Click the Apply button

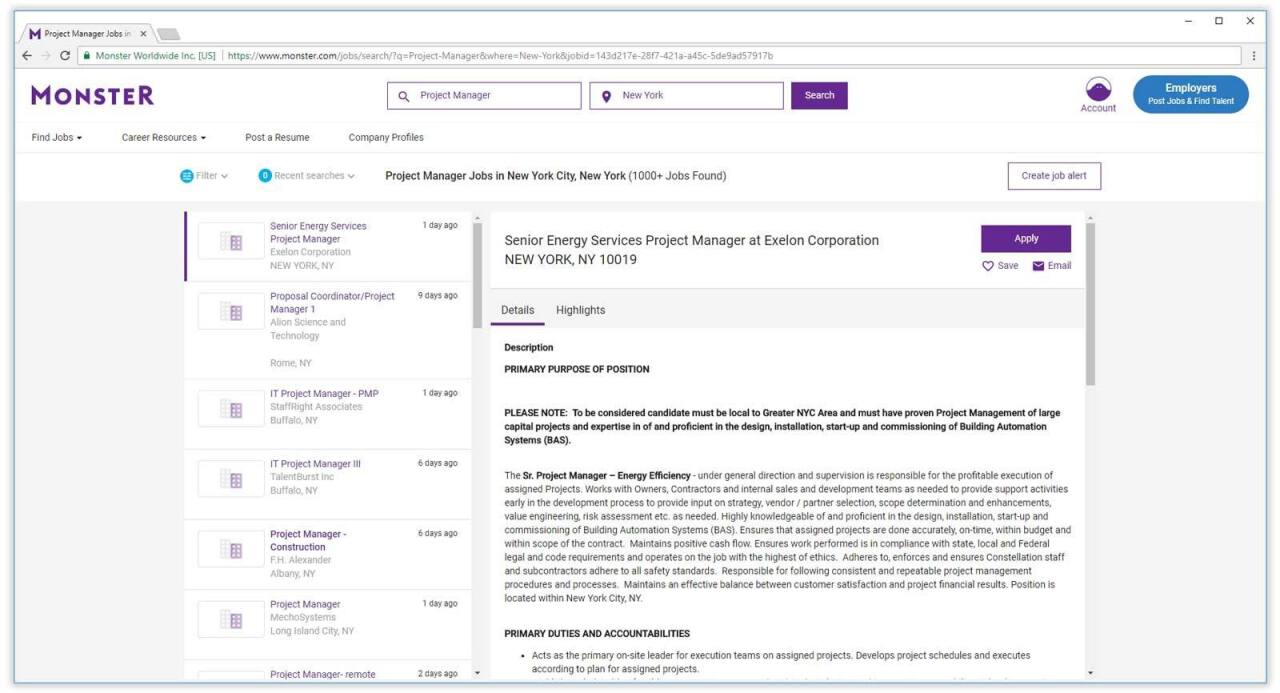[1026, 239]
